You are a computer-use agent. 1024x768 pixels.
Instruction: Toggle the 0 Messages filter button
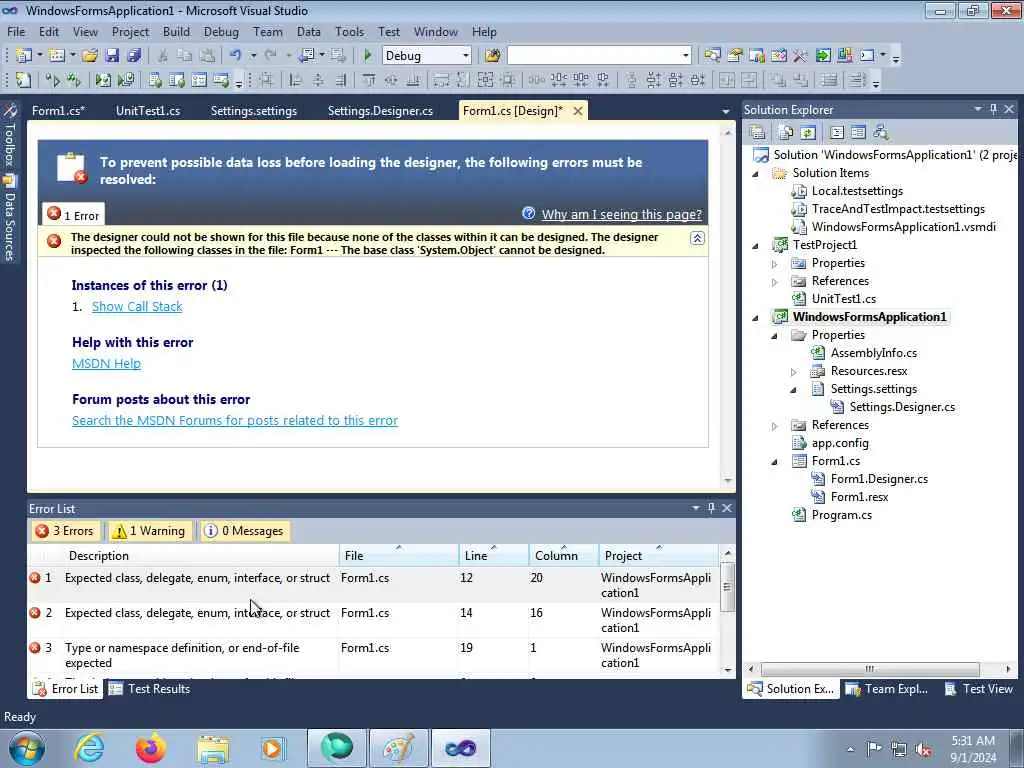point(244,531)
